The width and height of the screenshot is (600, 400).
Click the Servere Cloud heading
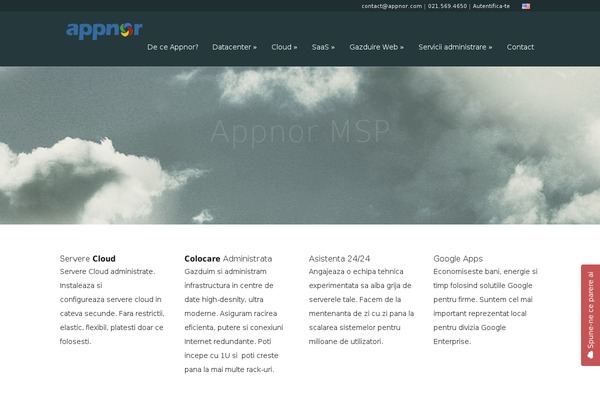coord(88,259)
